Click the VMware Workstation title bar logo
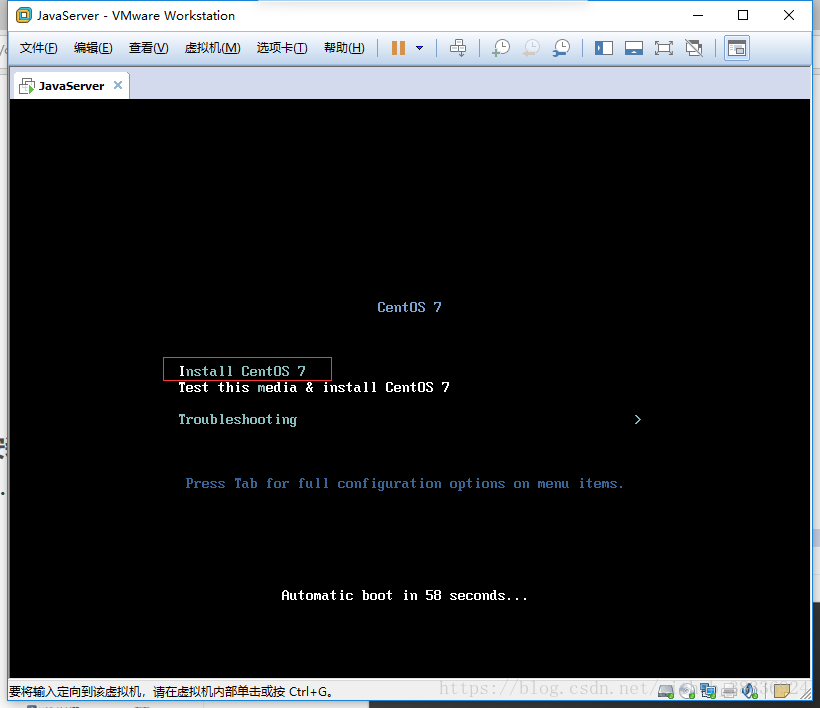This screenshot has width=820, height=708. pyautogui.click(x=24, y=15)
